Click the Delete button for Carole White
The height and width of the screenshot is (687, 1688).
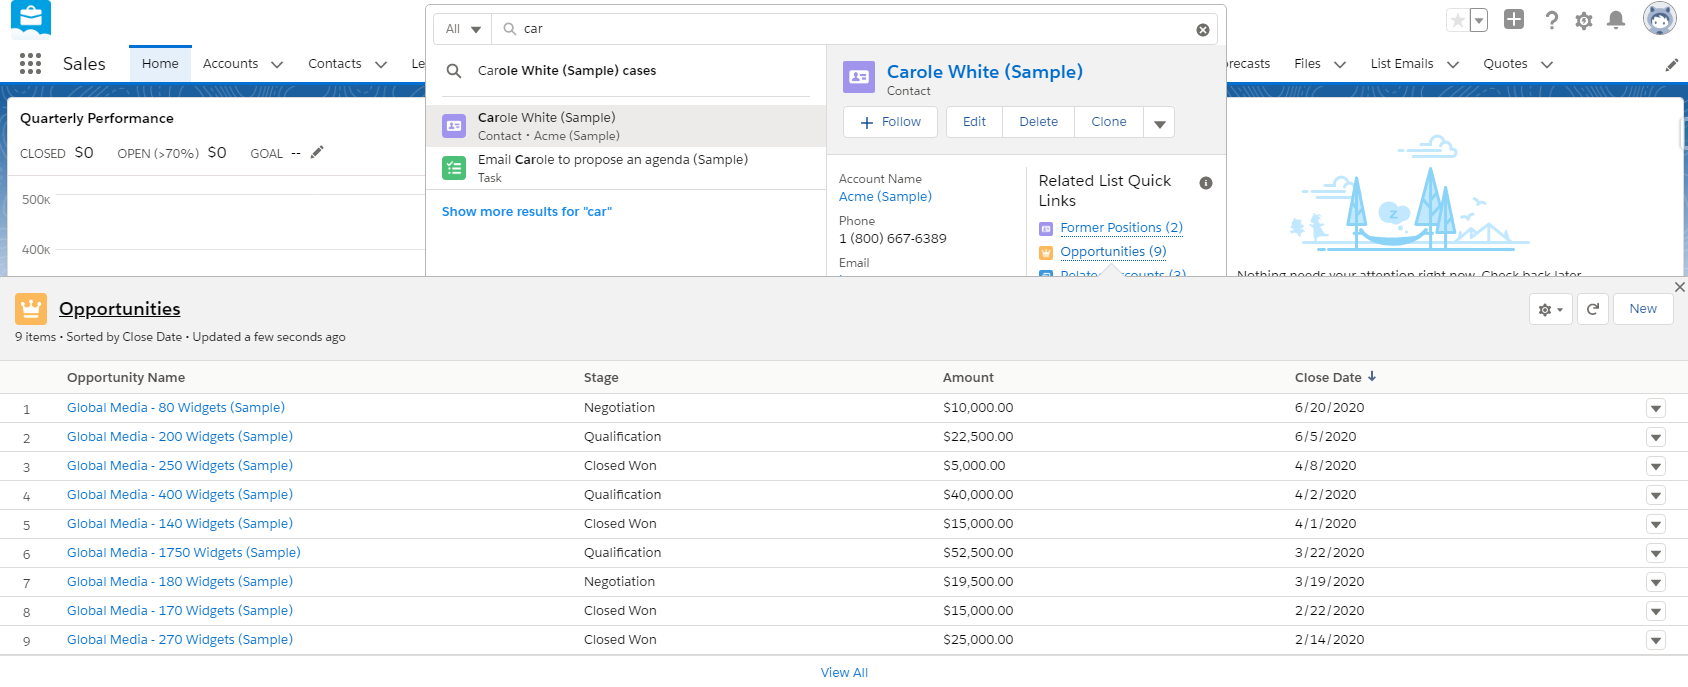pos(1038,122)
